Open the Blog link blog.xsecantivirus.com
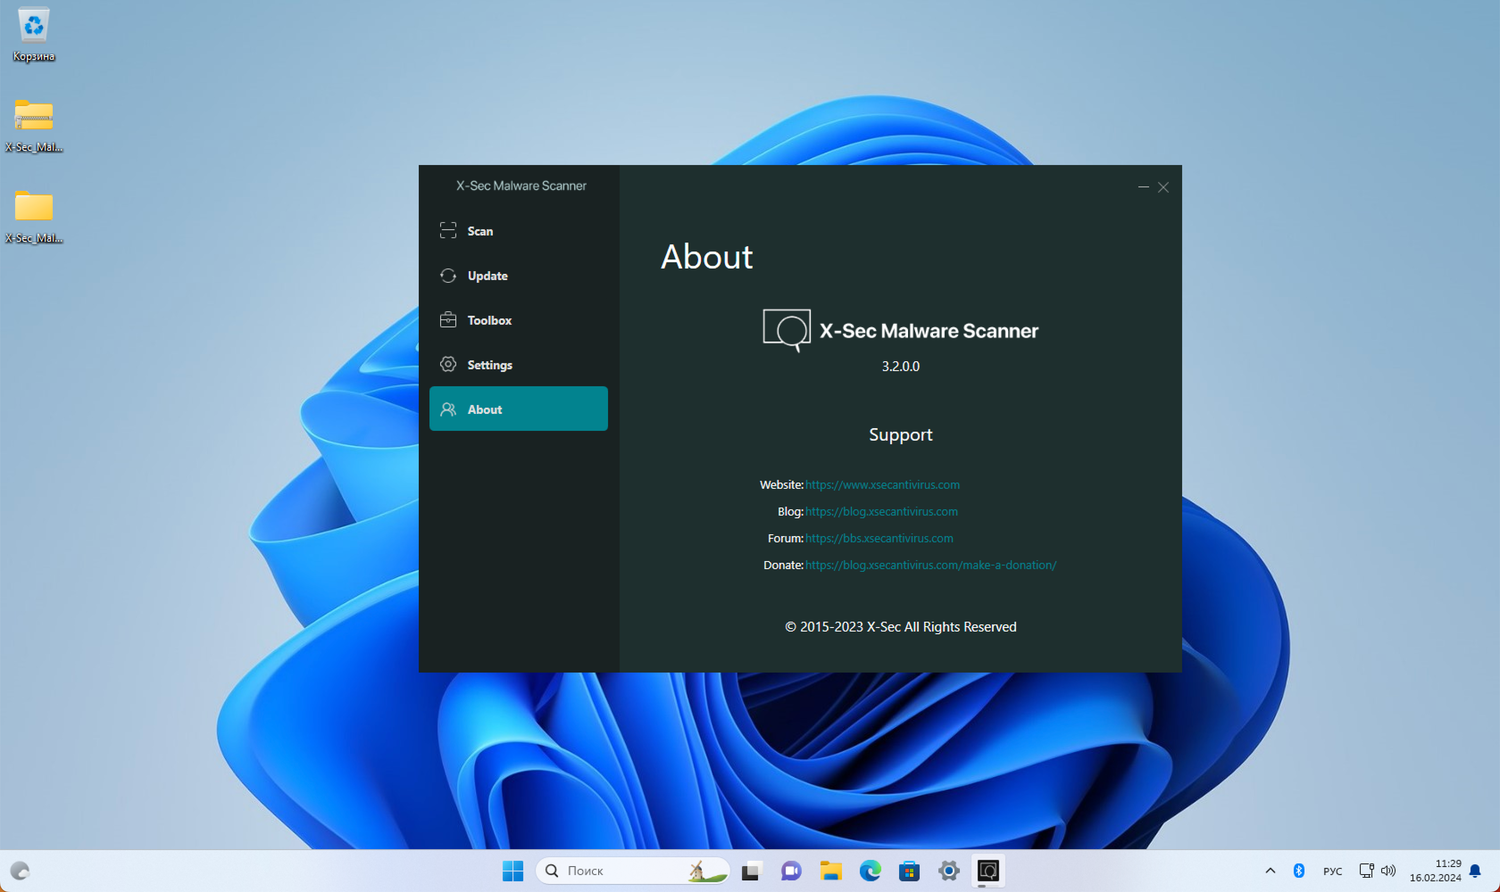Viewport: 1500px width, 892px height. (x=881, y=512)
